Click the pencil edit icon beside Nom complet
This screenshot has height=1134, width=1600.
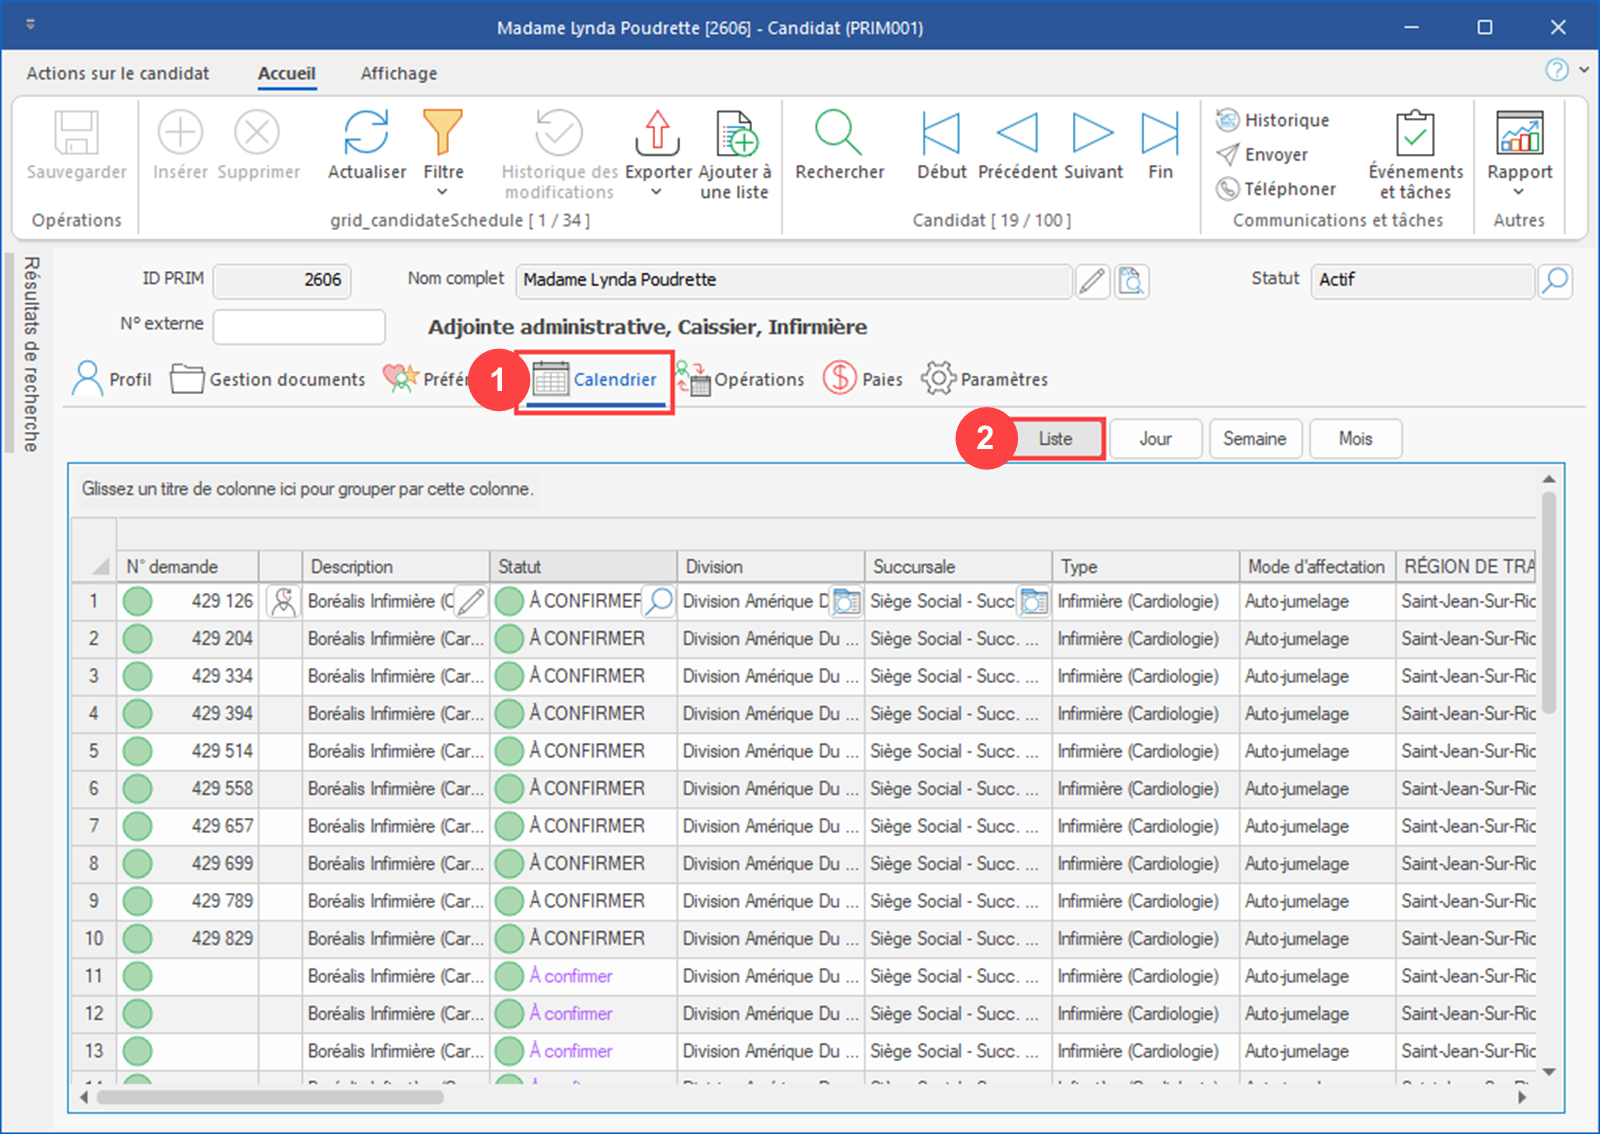pos(1092,281)
